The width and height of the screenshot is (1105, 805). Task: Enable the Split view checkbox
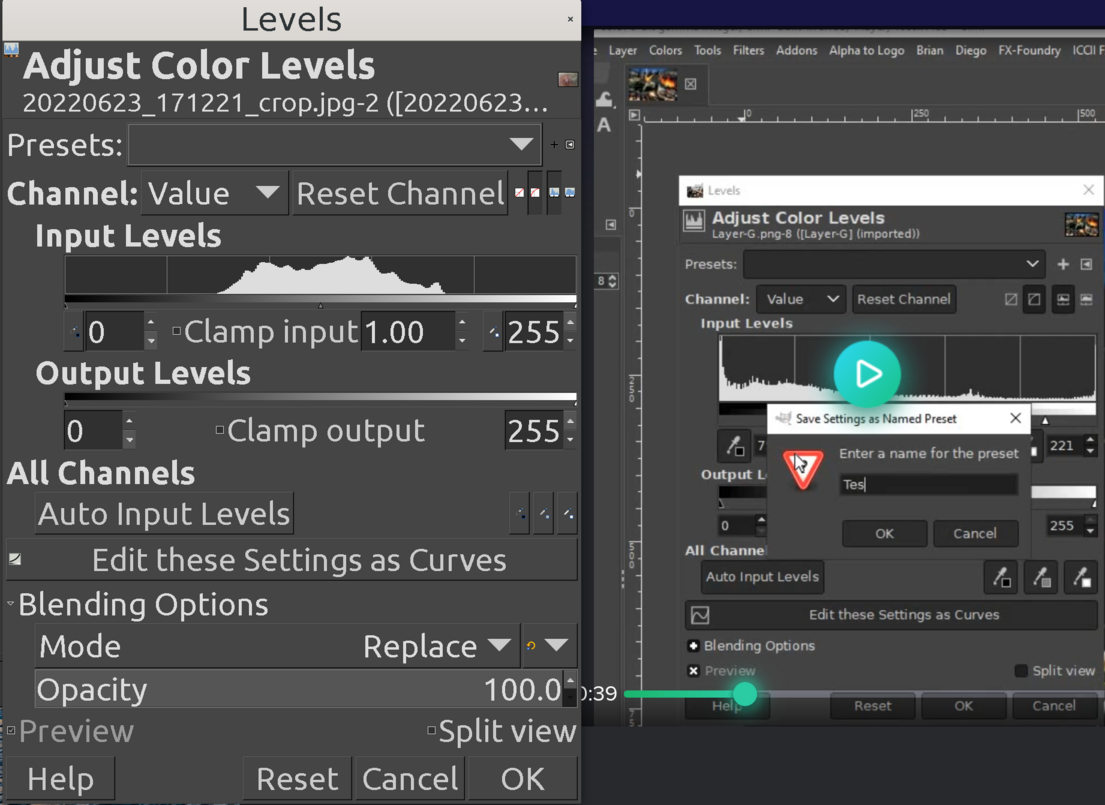[x=431, y=730]
